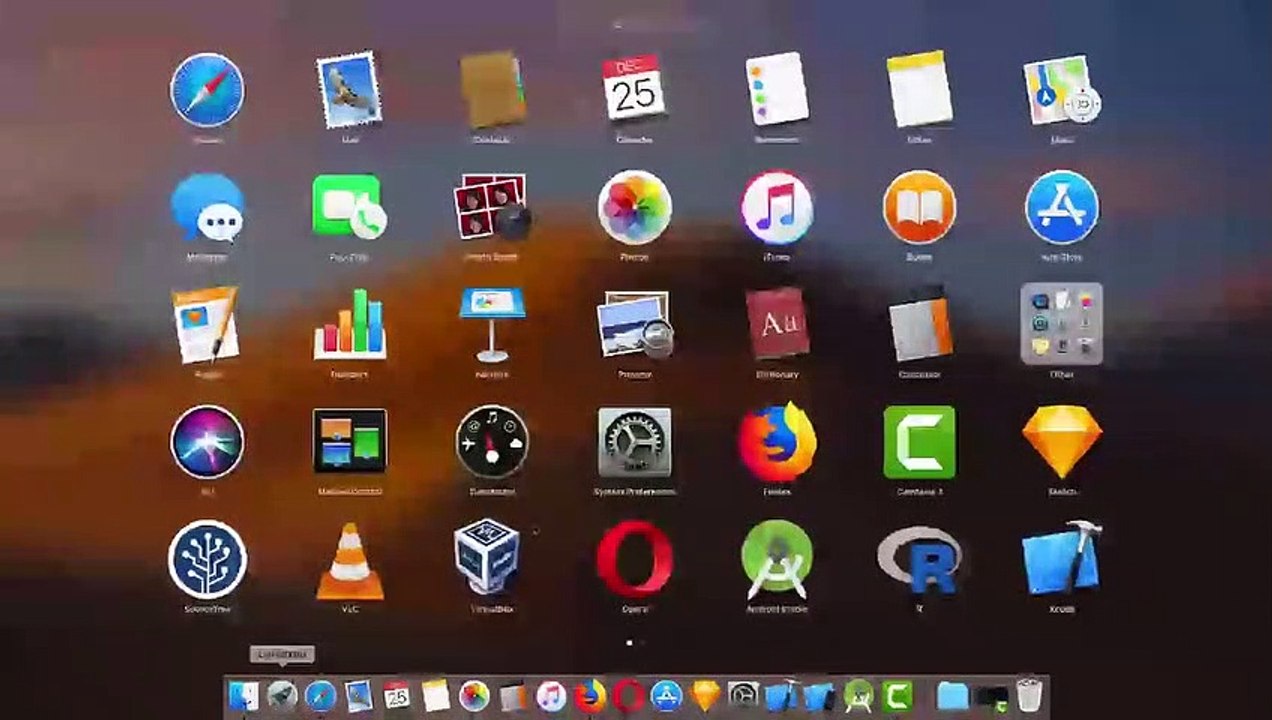The height and width of the screenshot is (720, 1272).
Task: Open Messages in Launchpad
Action: (x=207, y=208)
